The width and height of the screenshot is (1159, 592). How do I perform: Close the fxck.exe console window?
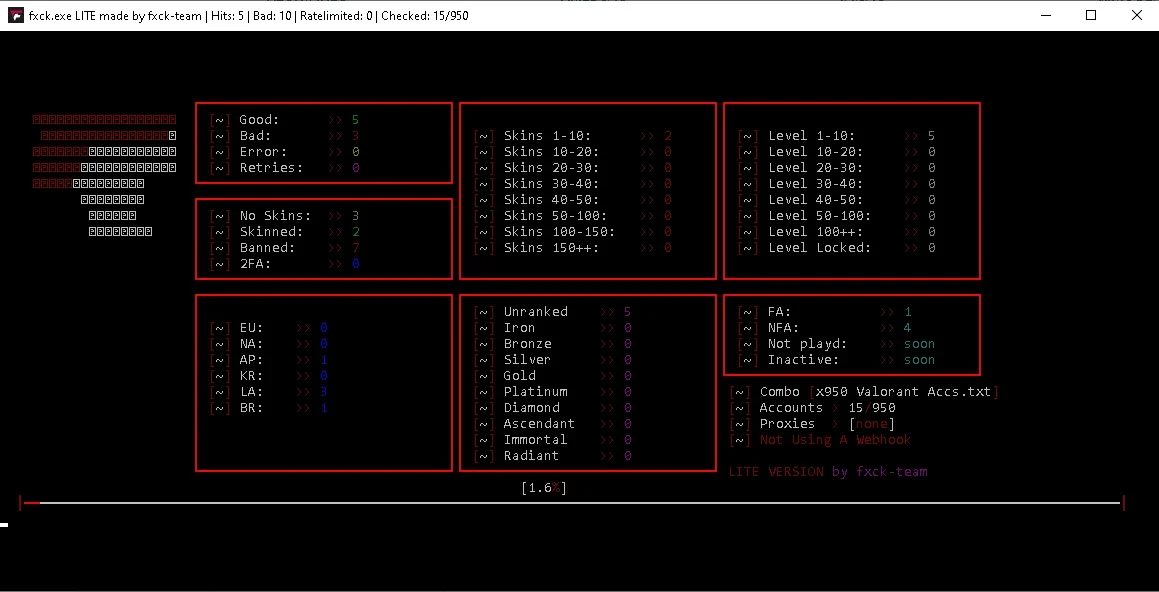click(x=1136, y=16)
